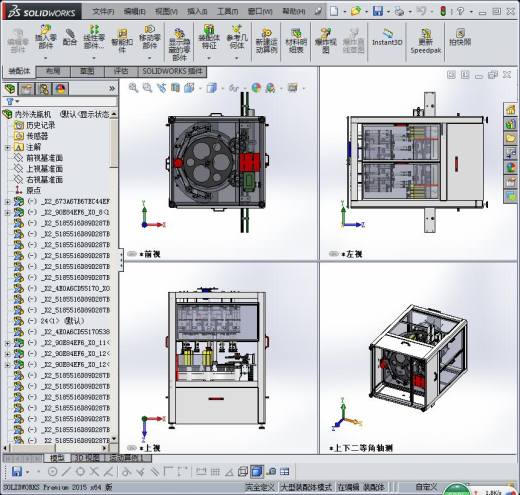The height and width of the screenshot is (495, 520).
Task: Click the 拍快照 snapshot icon
Action: (460, 37)
